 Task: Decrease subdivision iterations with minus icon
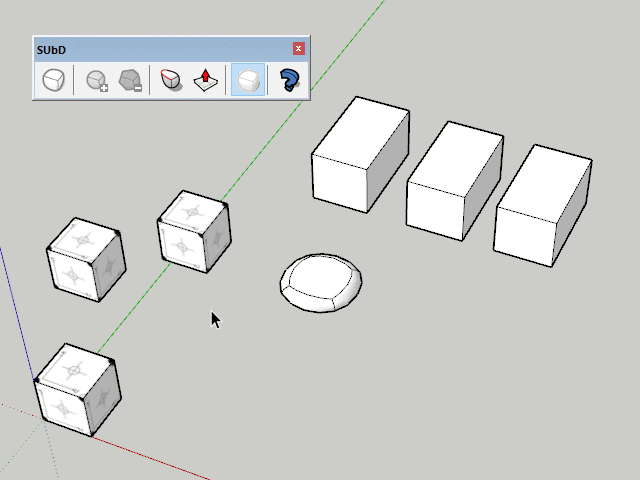130,80
